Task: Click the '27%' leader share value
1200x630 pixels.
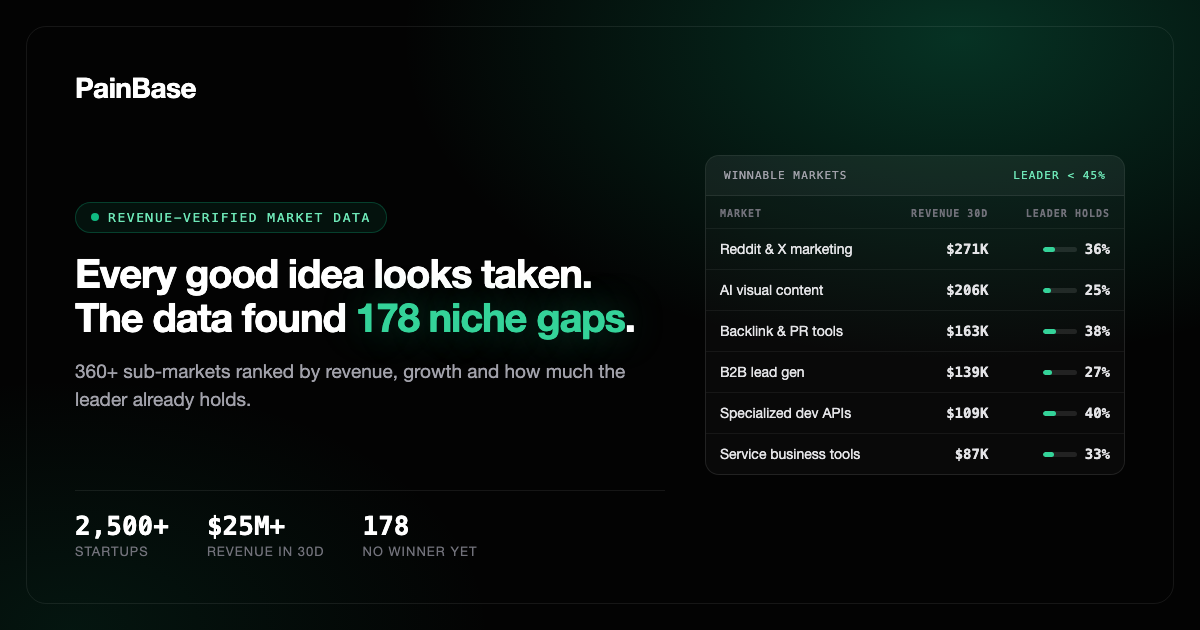Action: click(1097, 372)
